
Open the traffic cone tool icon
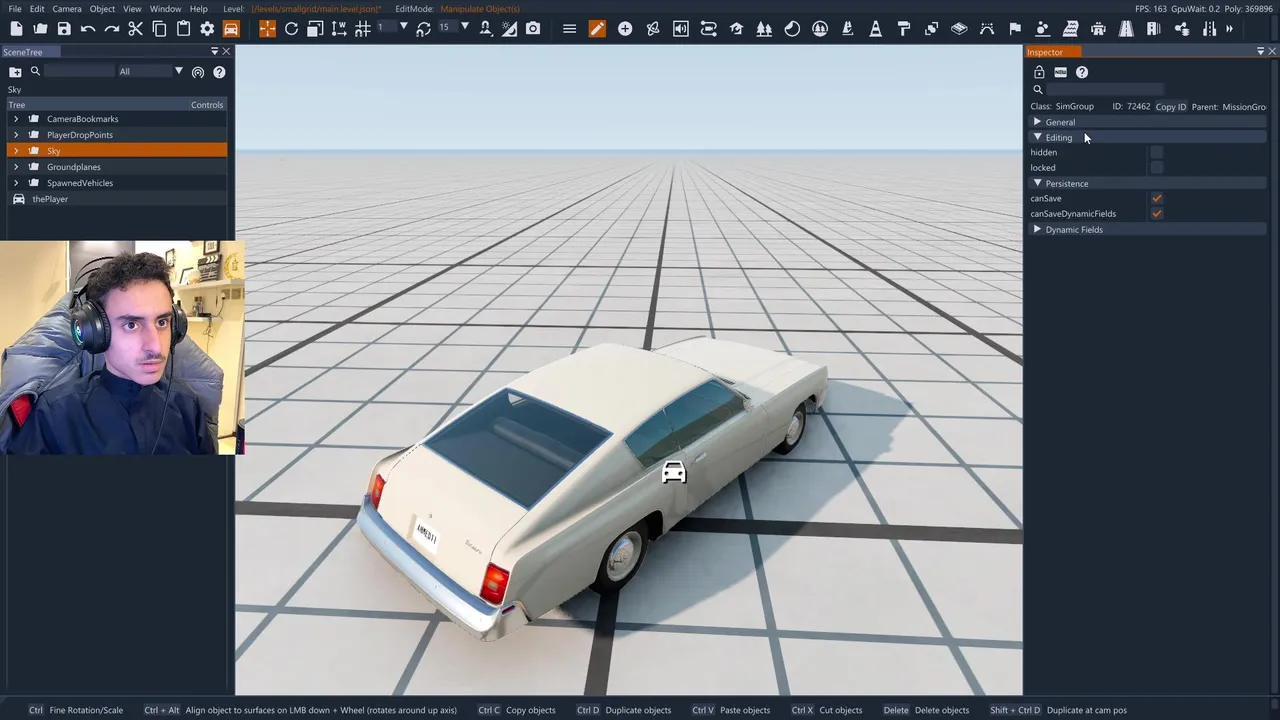[x=876, y=29]
